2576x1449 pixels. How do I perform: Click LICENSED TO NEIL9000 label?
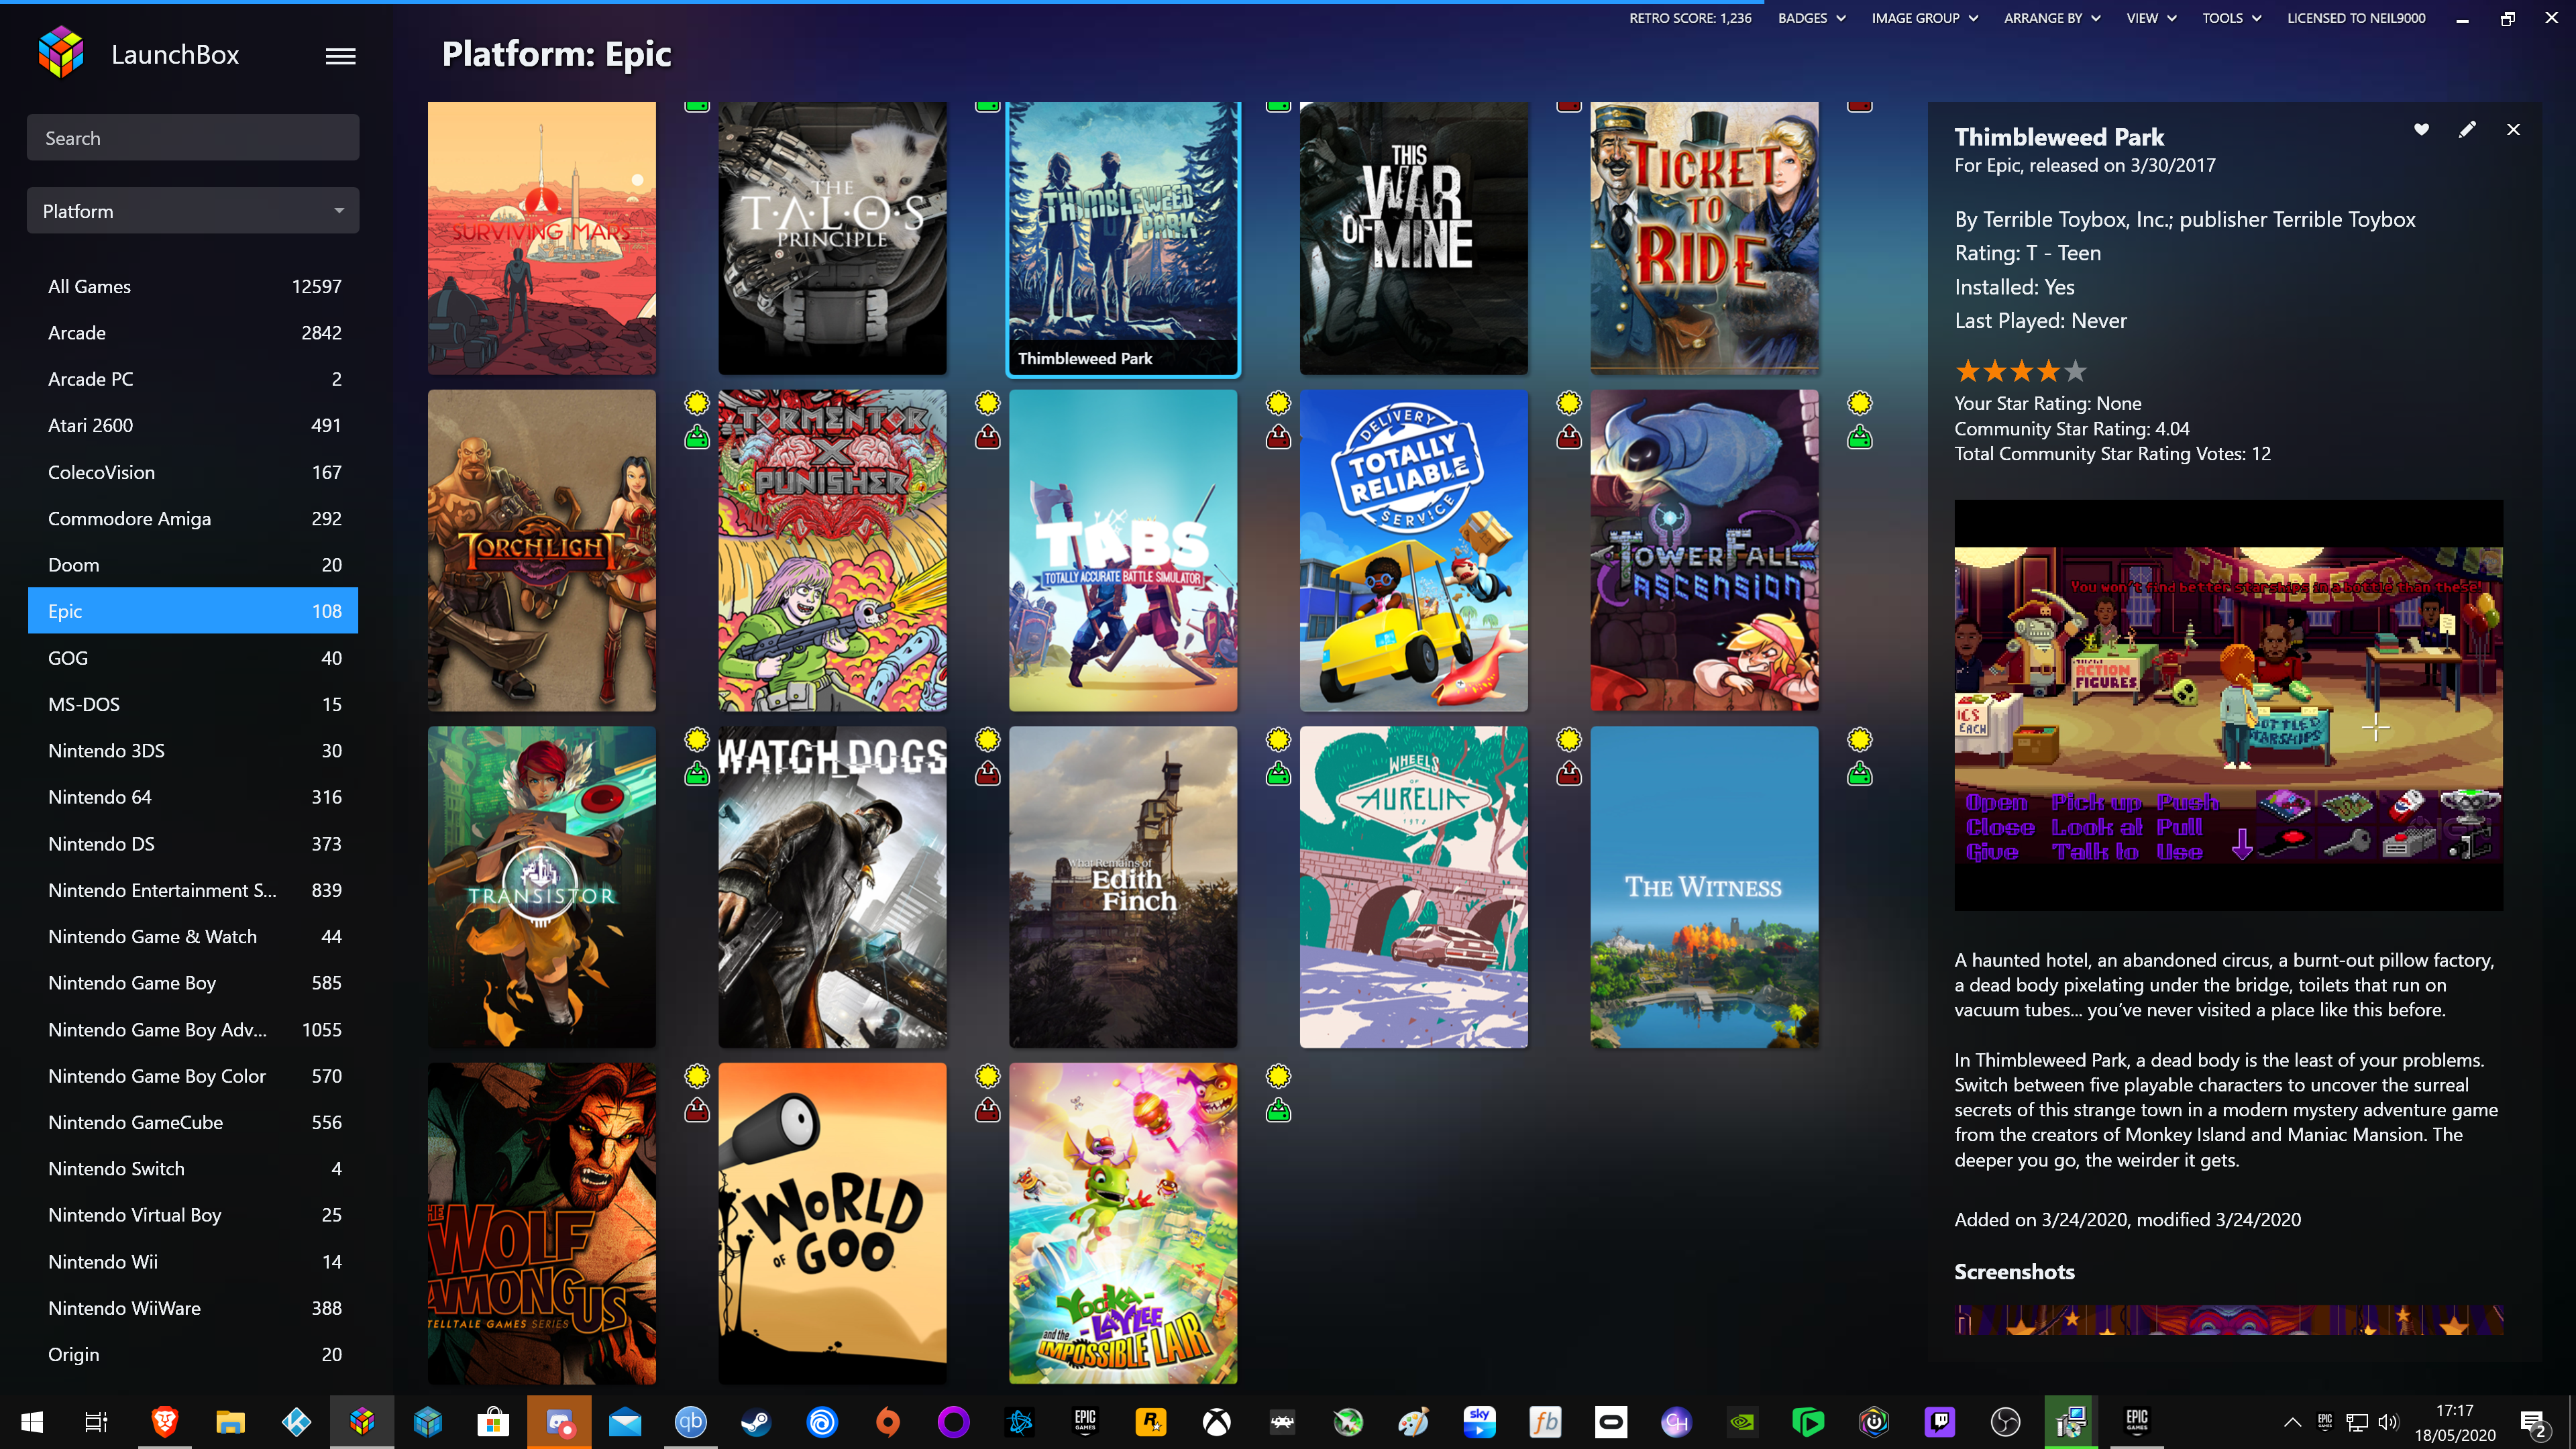[x=2356, y=18]
